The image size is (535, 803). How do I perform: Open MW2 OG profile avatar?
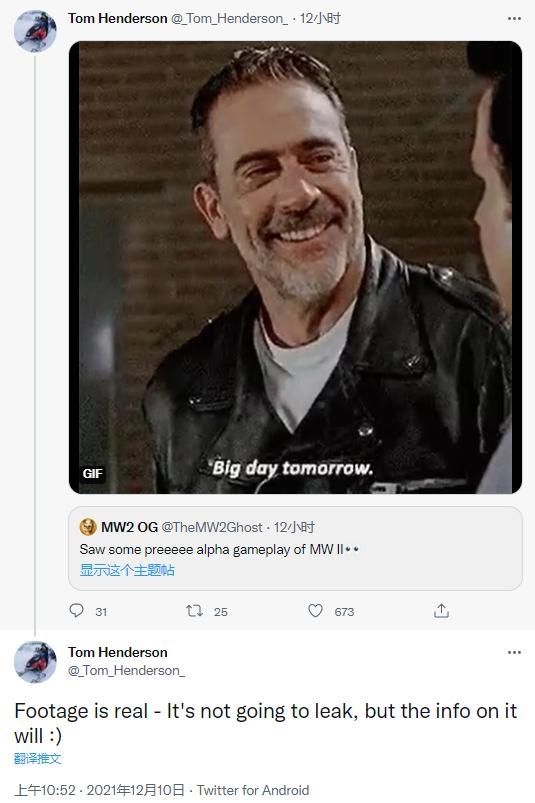(x=88, y=526)
